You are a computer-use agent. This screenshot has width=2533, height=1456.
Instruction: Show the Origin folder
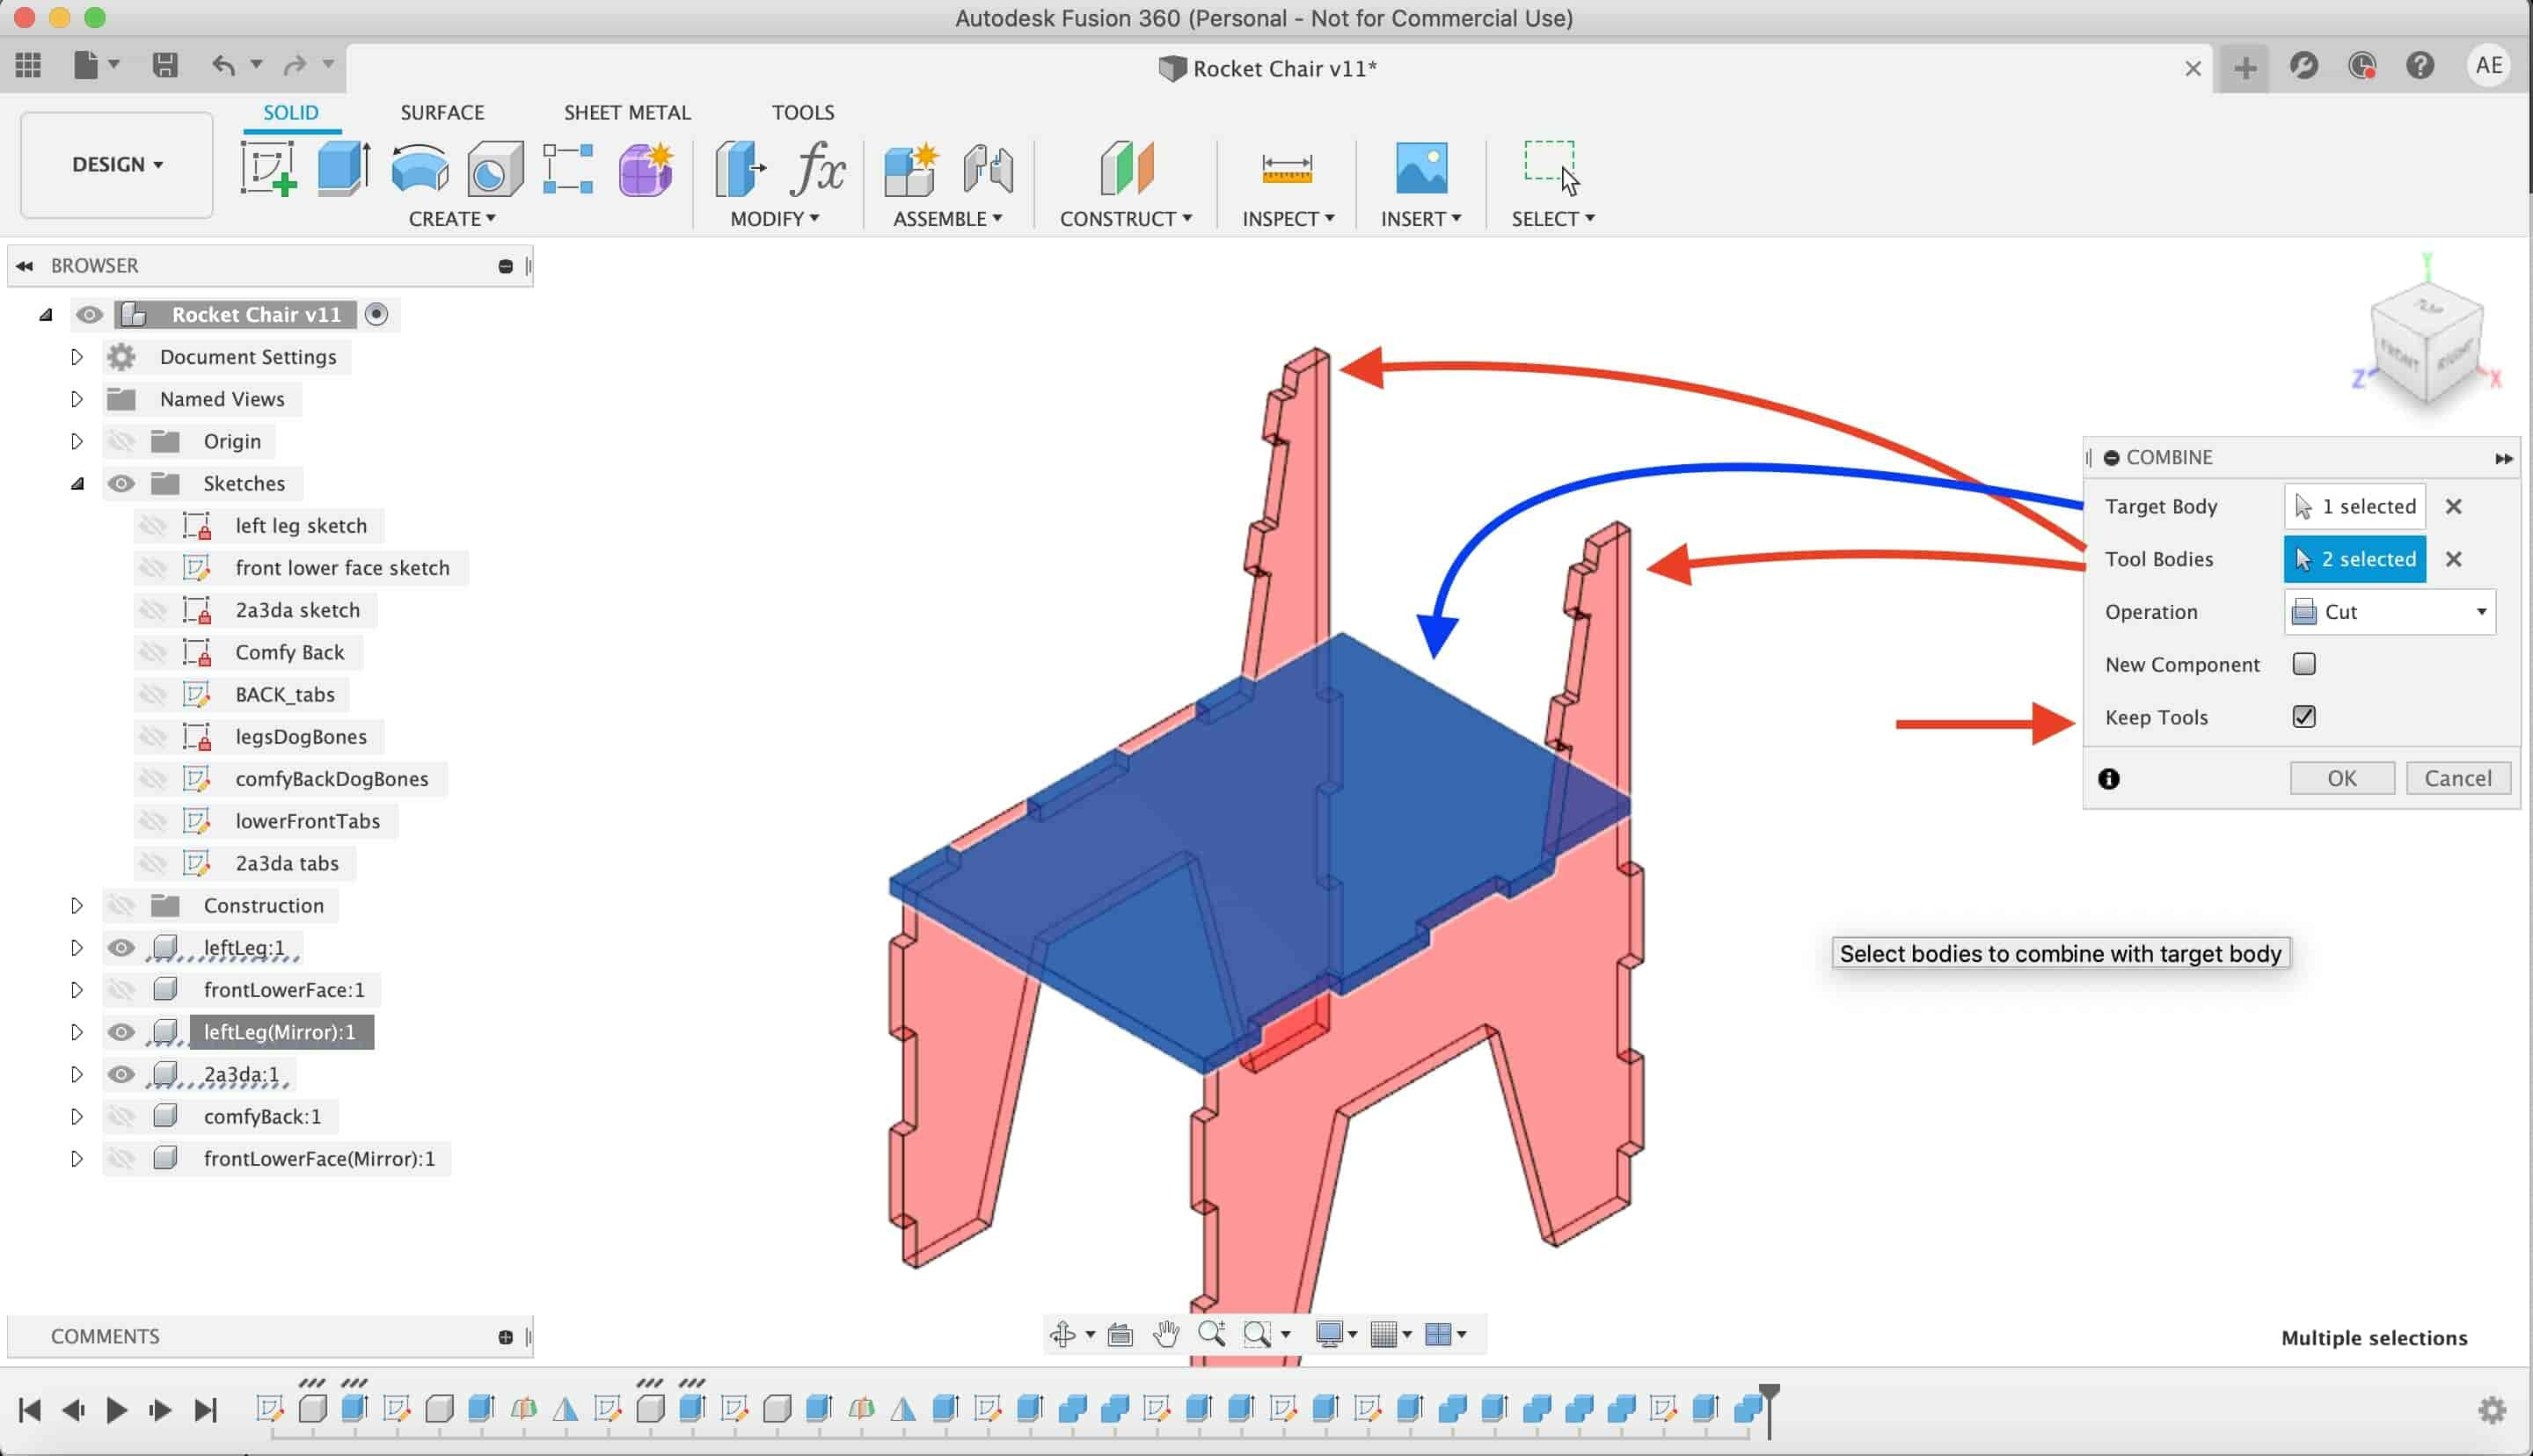[x=121, y=441]
